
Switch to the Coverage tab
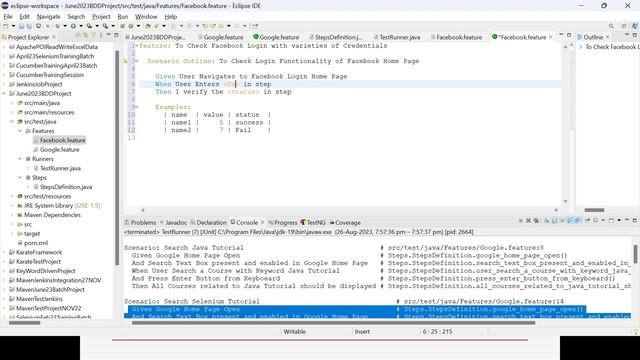click(x=345, y=222)
